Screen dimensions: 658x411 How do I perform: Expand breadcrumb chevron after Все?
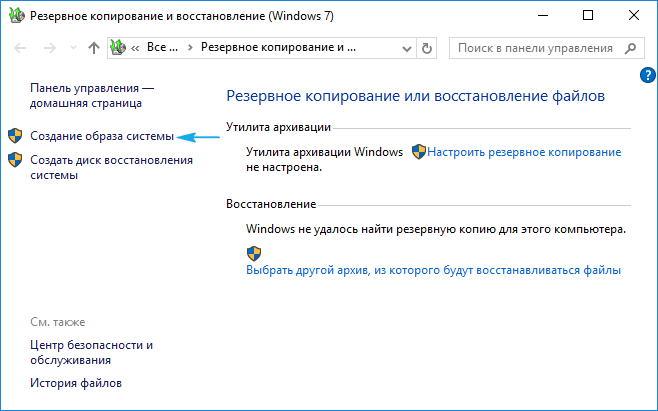[190, 47]
